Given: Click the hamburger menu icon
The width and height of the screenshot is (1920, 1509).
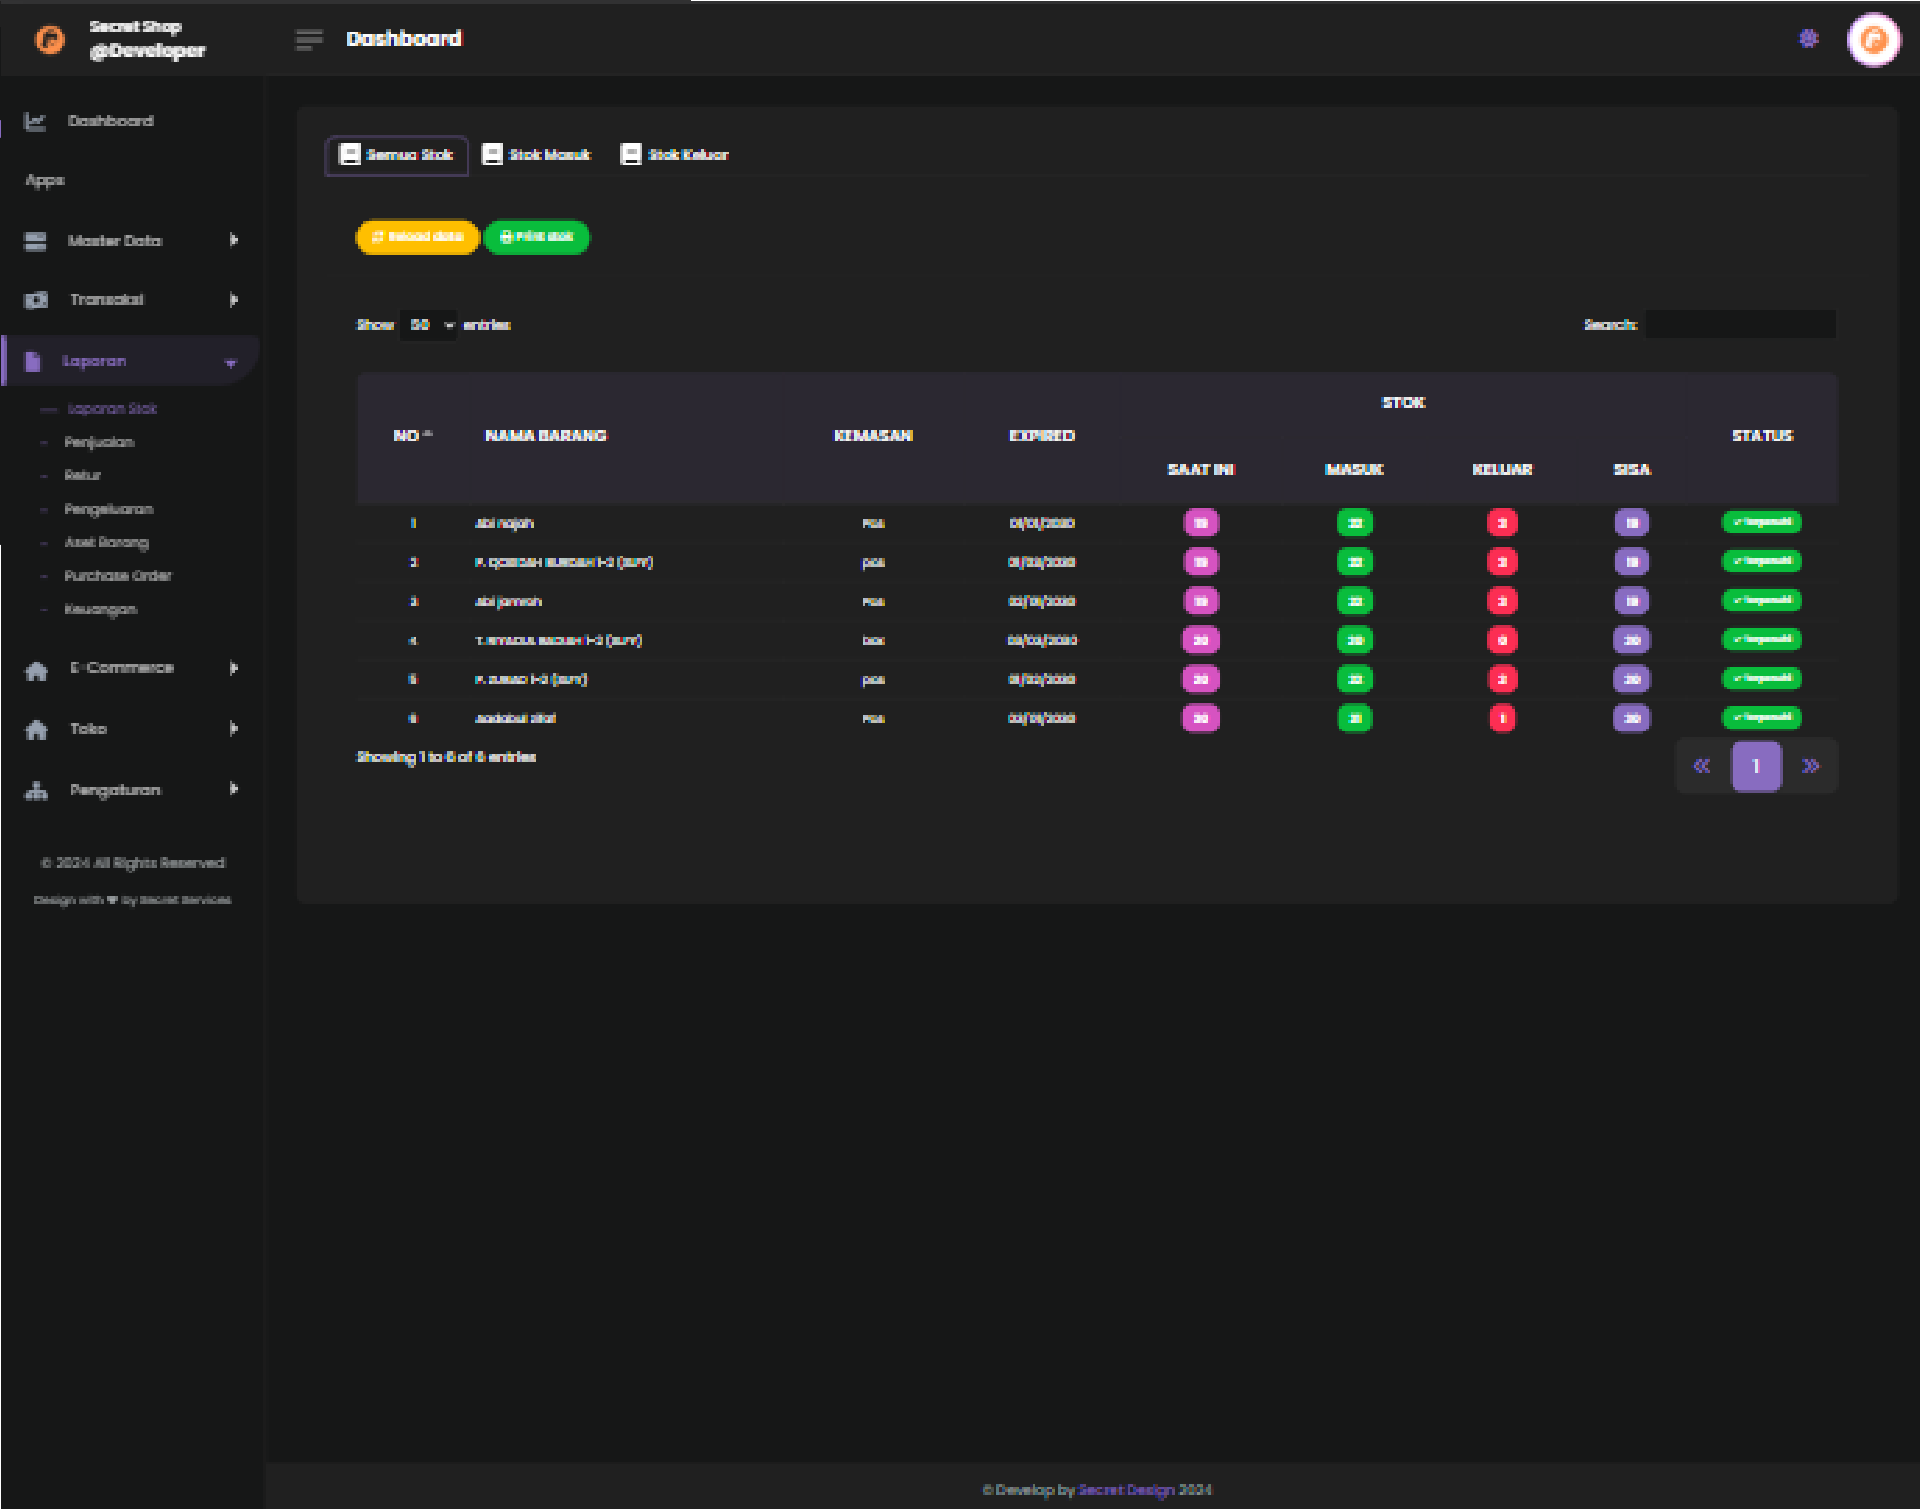Looking at the screenshot, I should coord(309,39).
